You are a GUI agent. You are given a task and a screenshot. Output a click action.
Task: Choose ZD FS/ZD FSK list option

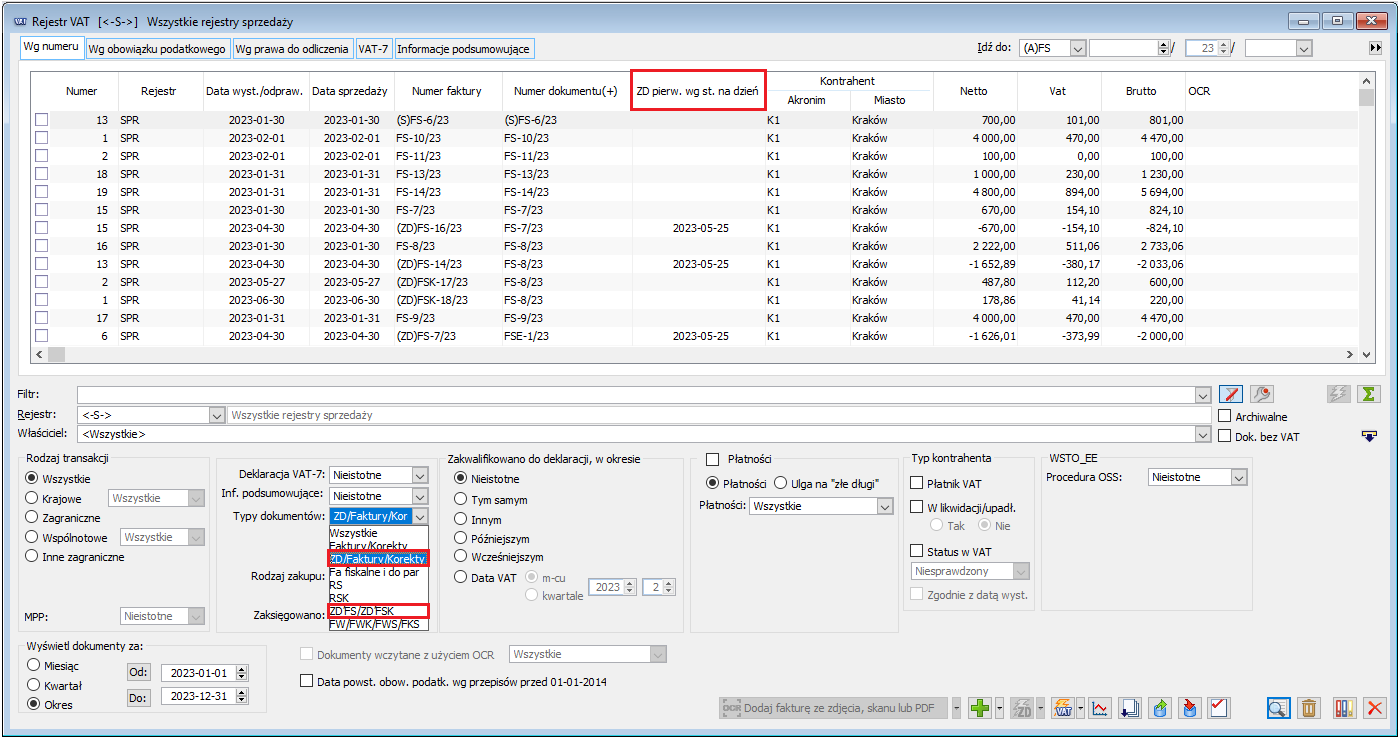(378, 611)
